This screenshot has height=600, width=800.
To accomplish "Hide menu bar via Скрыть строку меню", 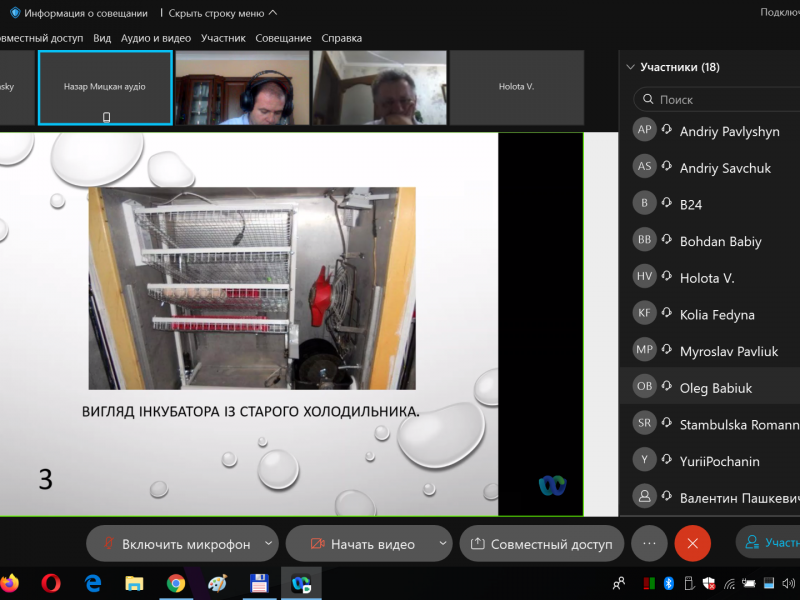I will click(x=222, y=13).
